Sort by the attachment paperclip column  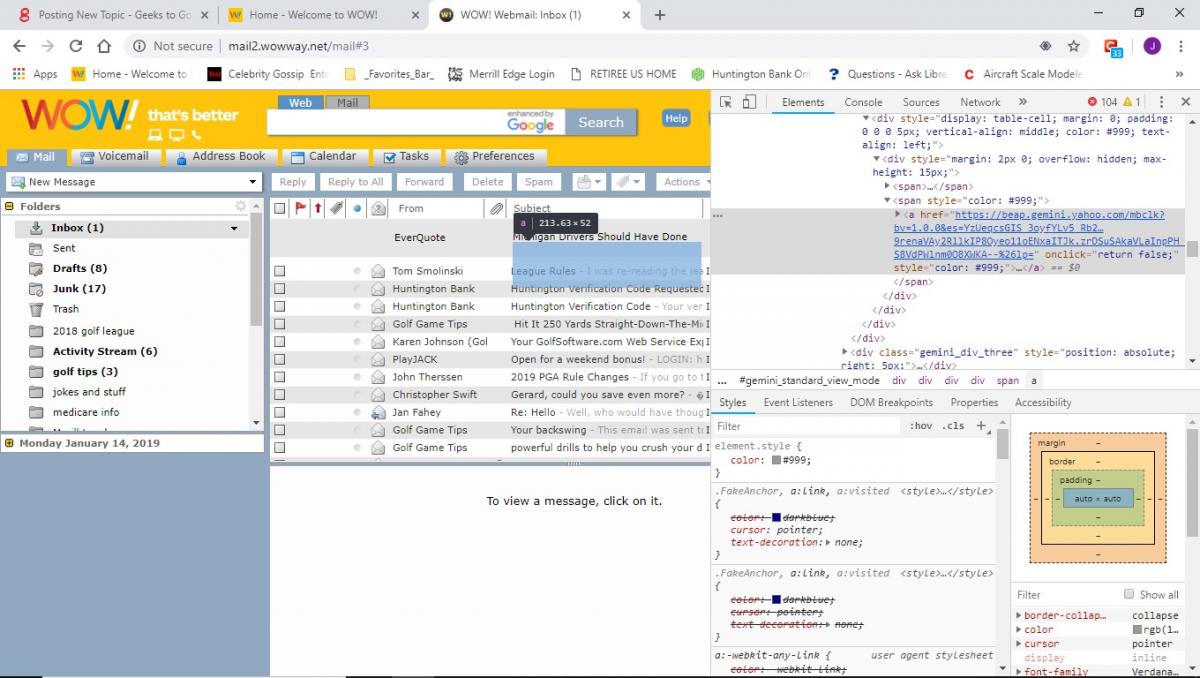pyautogui.click(x=496, y=208)
